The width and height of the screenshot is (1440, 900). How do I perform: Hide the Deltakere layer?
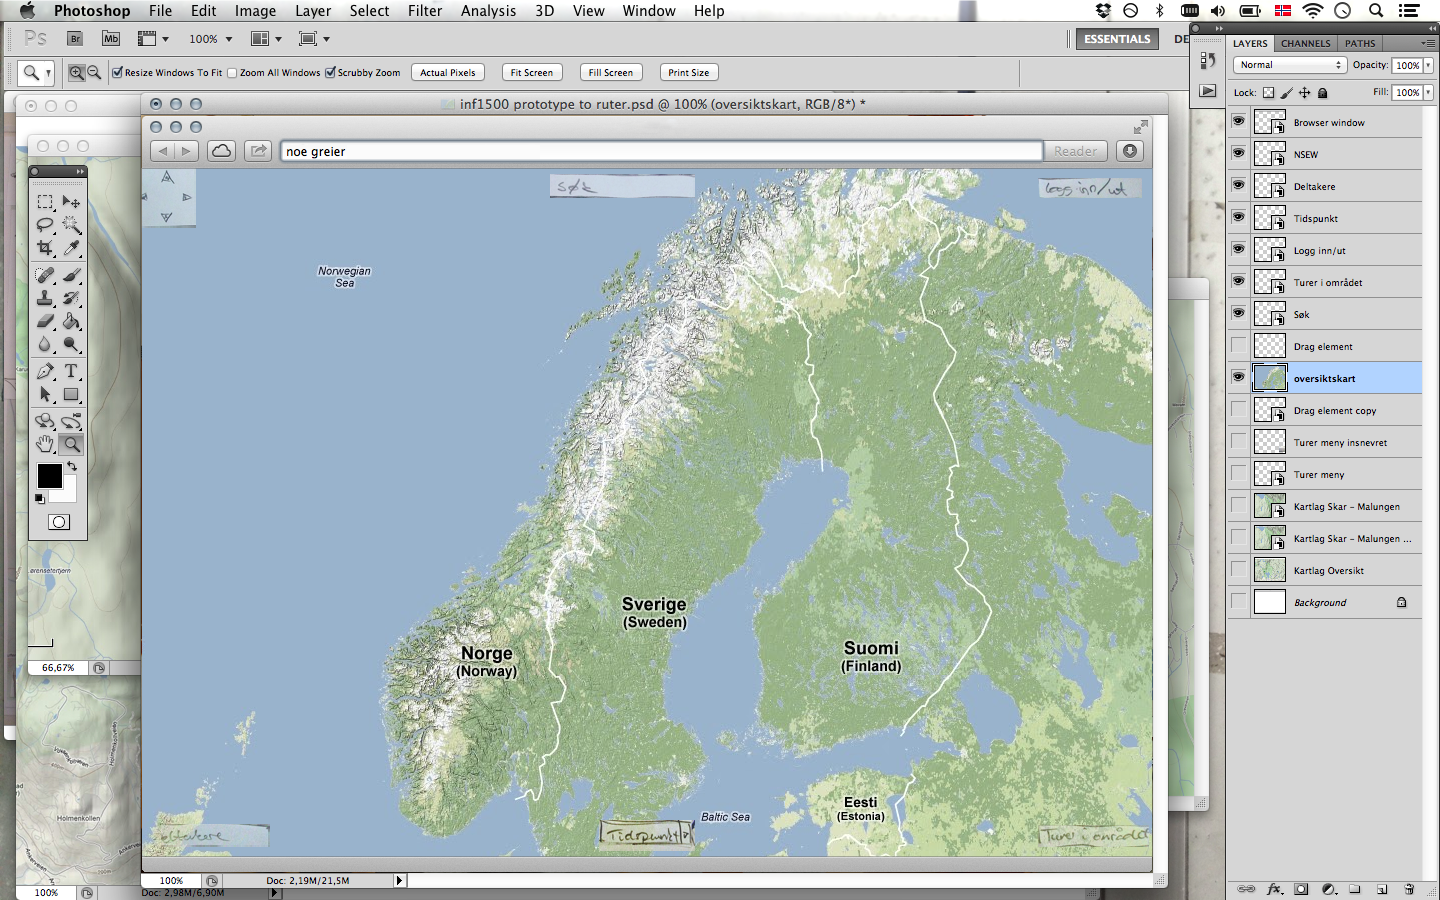click(1239, 185)
